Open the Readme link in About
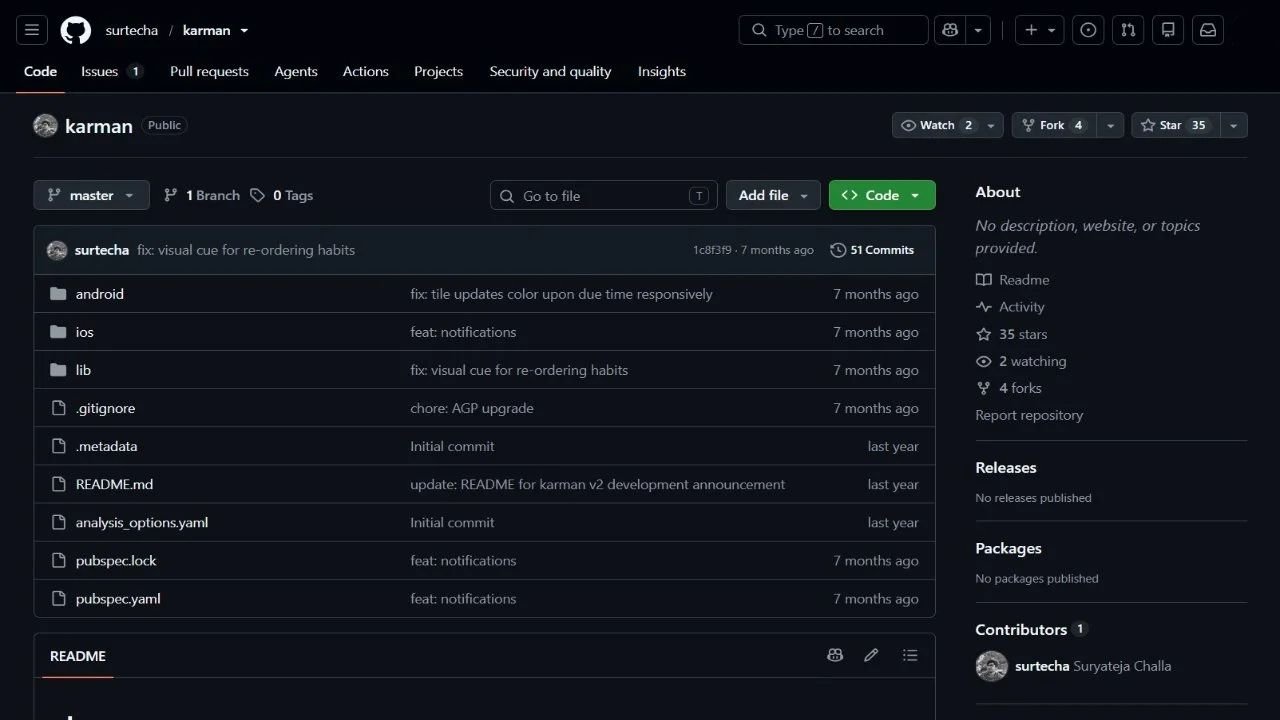This screenshot has height=720, width=1280. (x=1013, y=280)
